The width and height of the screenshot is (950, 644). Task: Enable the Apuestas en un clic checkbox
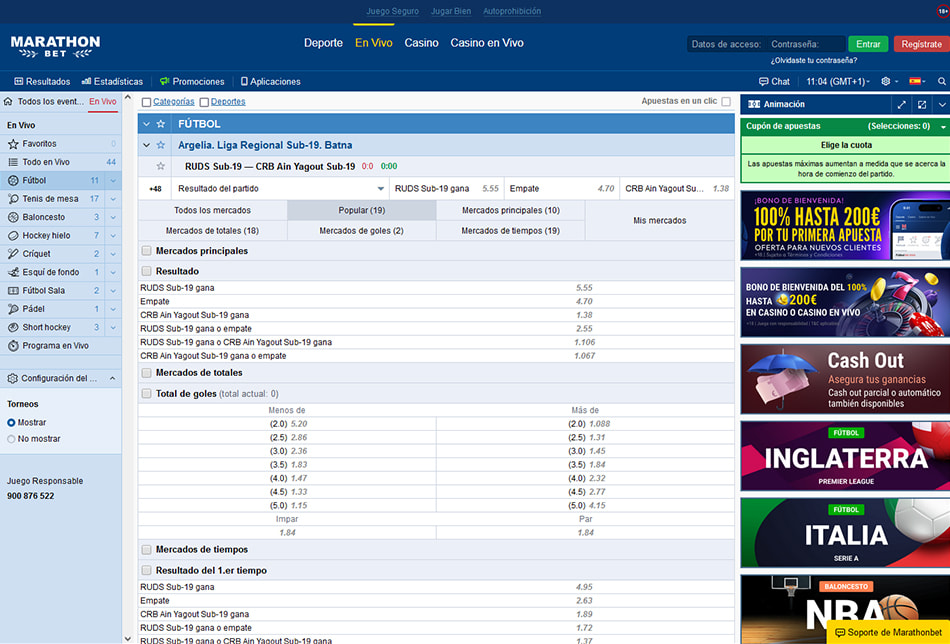pyautogui.click(x=726, y=102)
